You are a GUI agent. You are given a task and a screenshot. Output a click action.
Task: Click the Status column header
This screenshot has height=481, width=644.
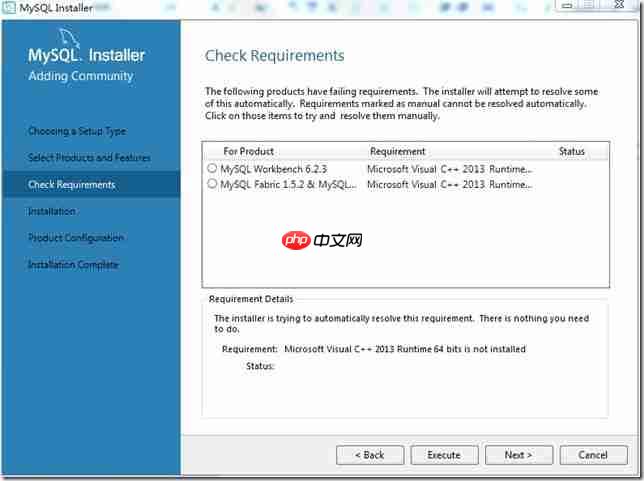[x=572, y=152]
